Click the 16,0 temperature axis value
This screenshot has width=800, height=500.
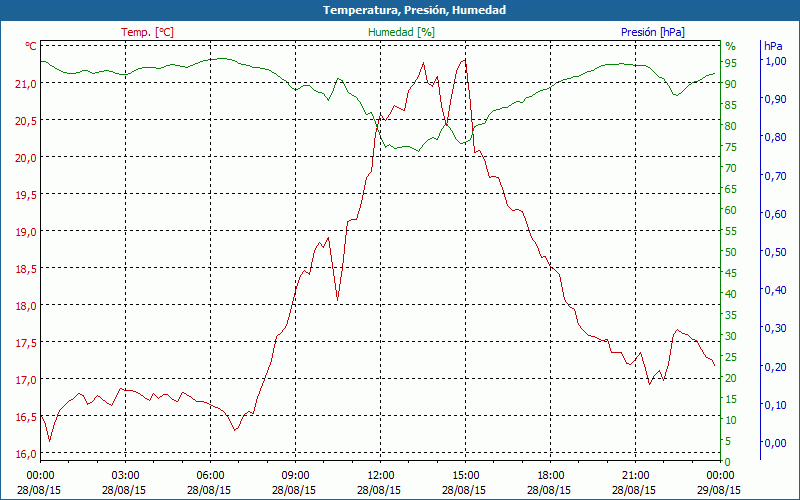[26, 454]
